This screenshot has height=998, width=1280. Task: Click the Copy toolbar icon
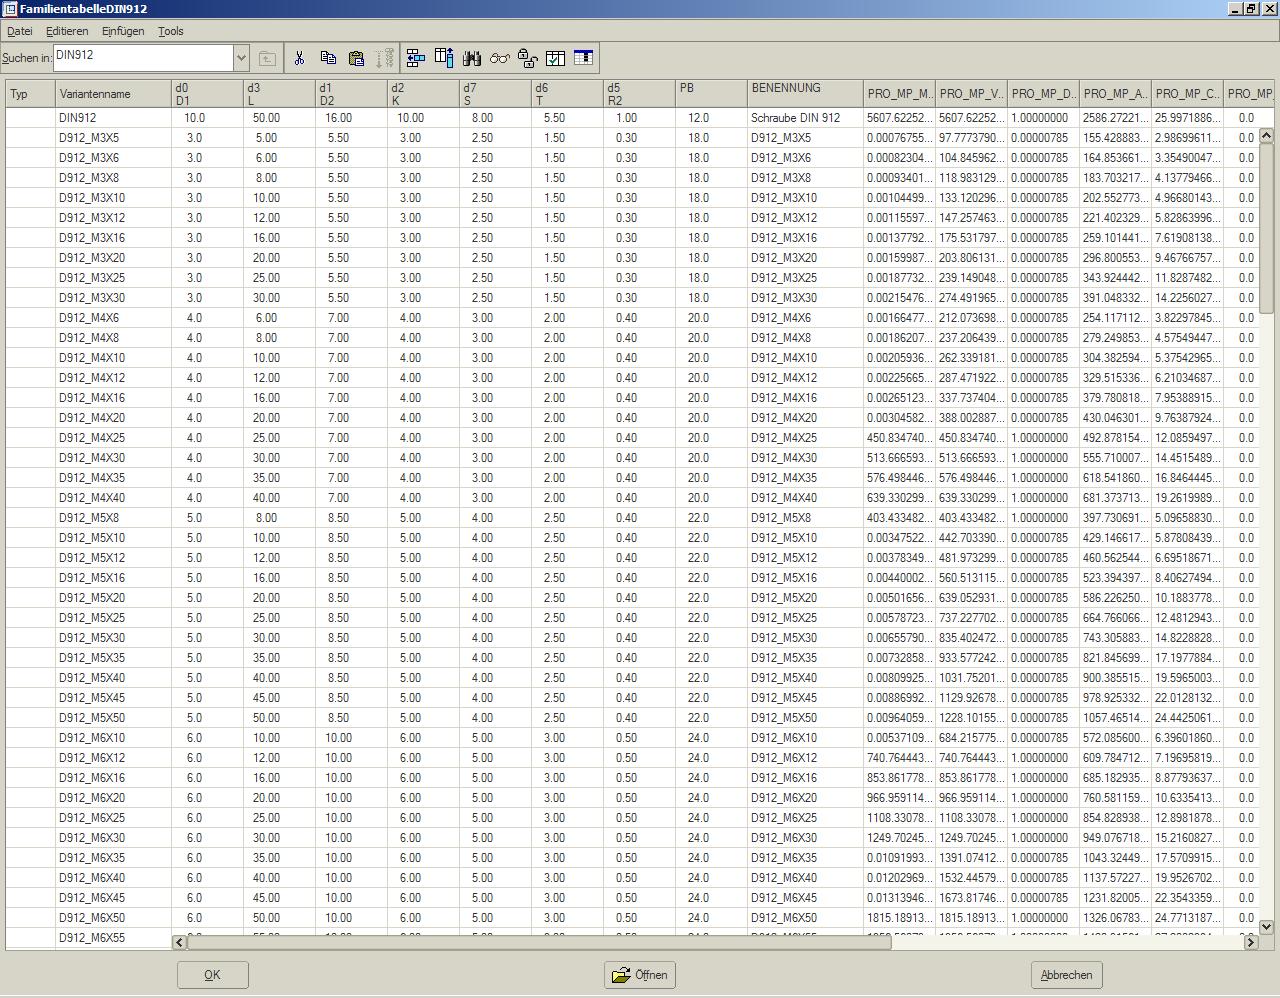[327, 58]
